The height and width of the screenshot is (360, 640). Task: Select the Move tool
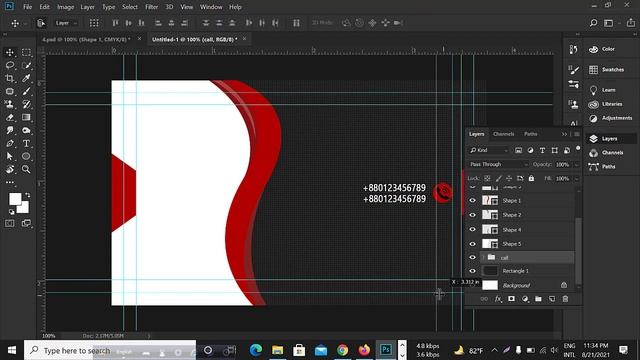[x=10, y=52]
